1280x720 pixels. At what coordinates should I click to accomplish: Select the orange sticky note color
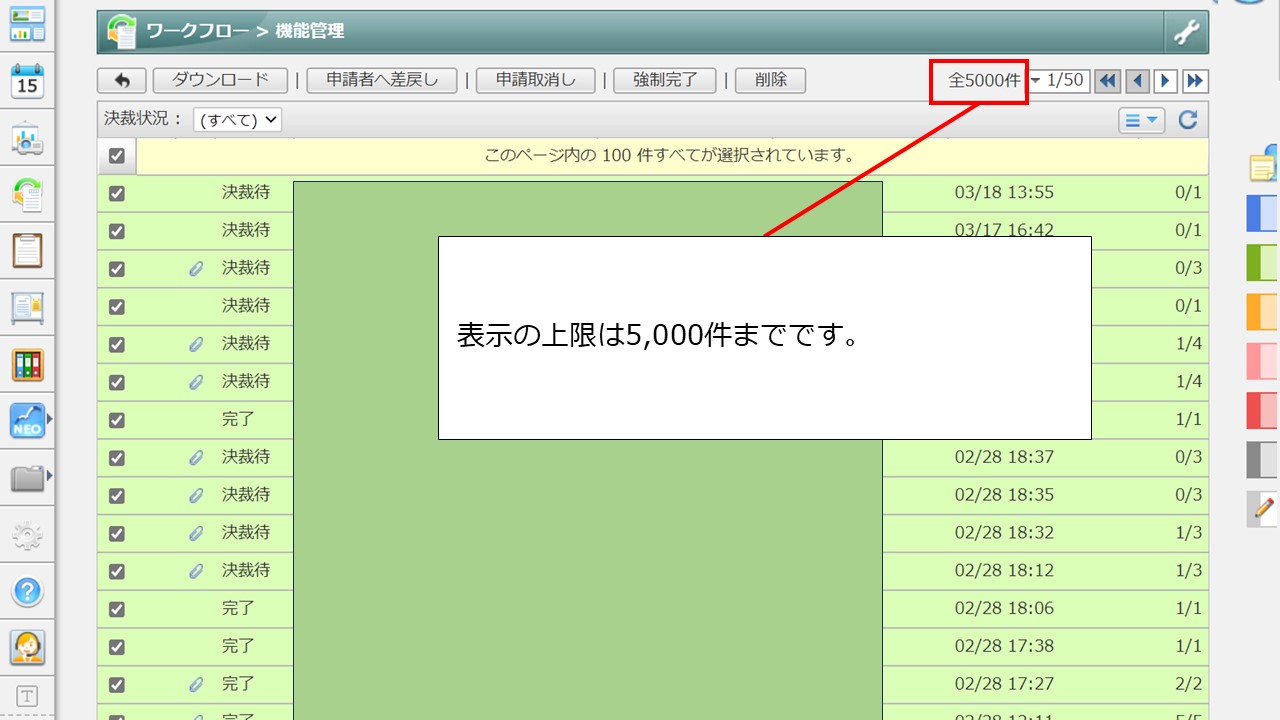click(x=1262, y=311)
